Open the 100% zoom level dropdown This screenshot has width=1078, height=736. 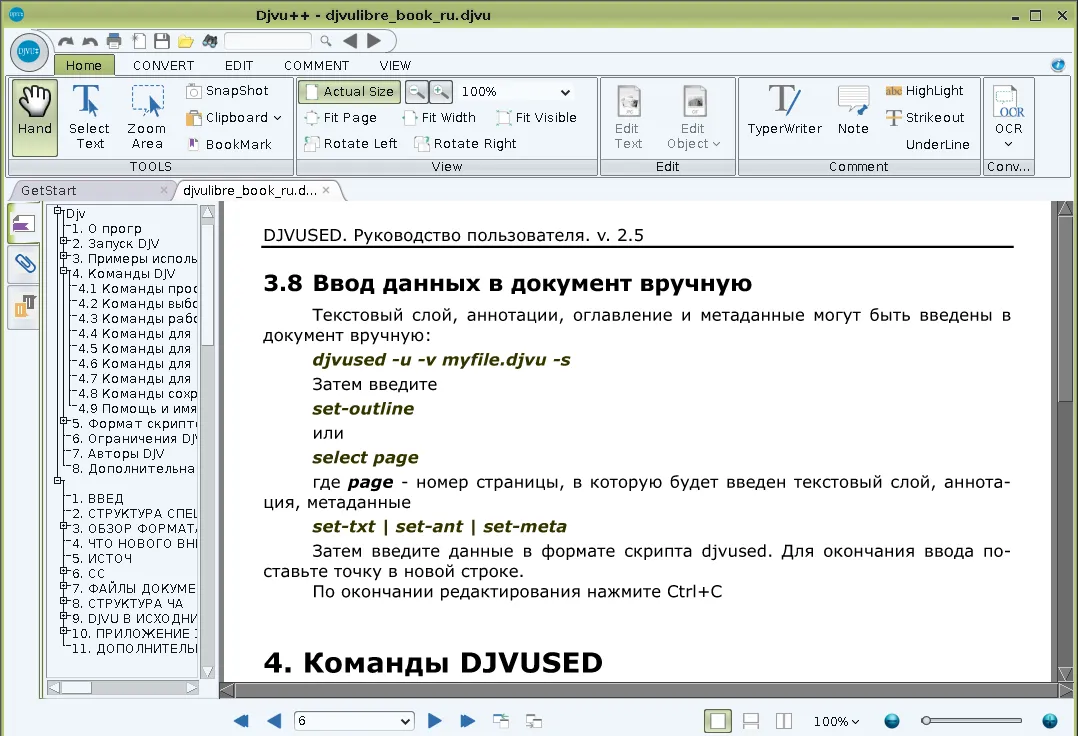click(565, 92)
